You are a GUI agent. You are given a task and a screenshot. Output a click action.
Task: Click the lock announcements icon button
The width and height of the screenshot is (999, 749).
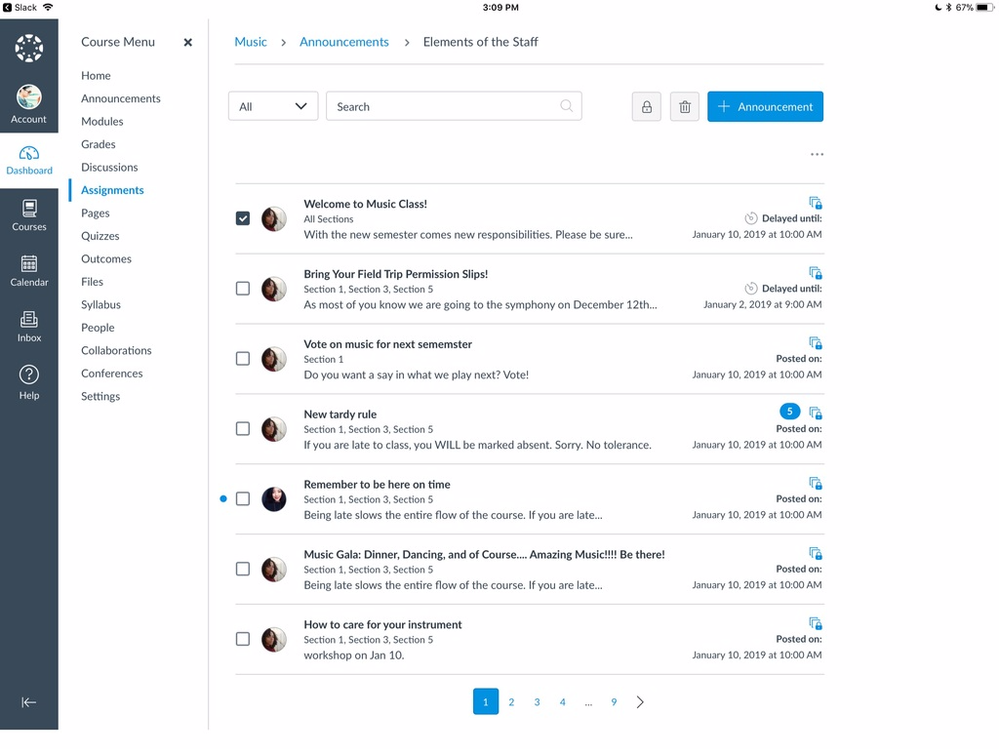pos(646,107)
